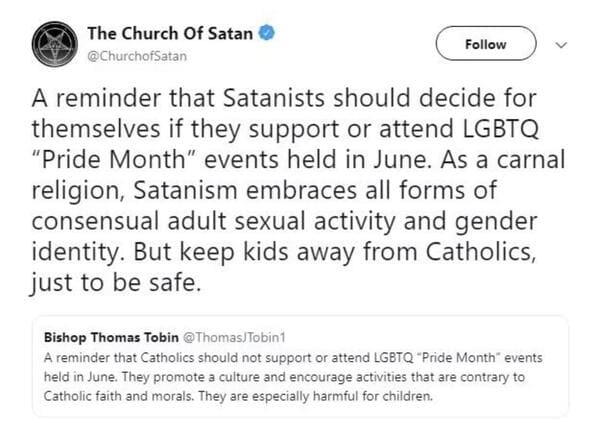Click the blue verified badge
Viewport: 599px width, 423px height.
click(267, 33)
